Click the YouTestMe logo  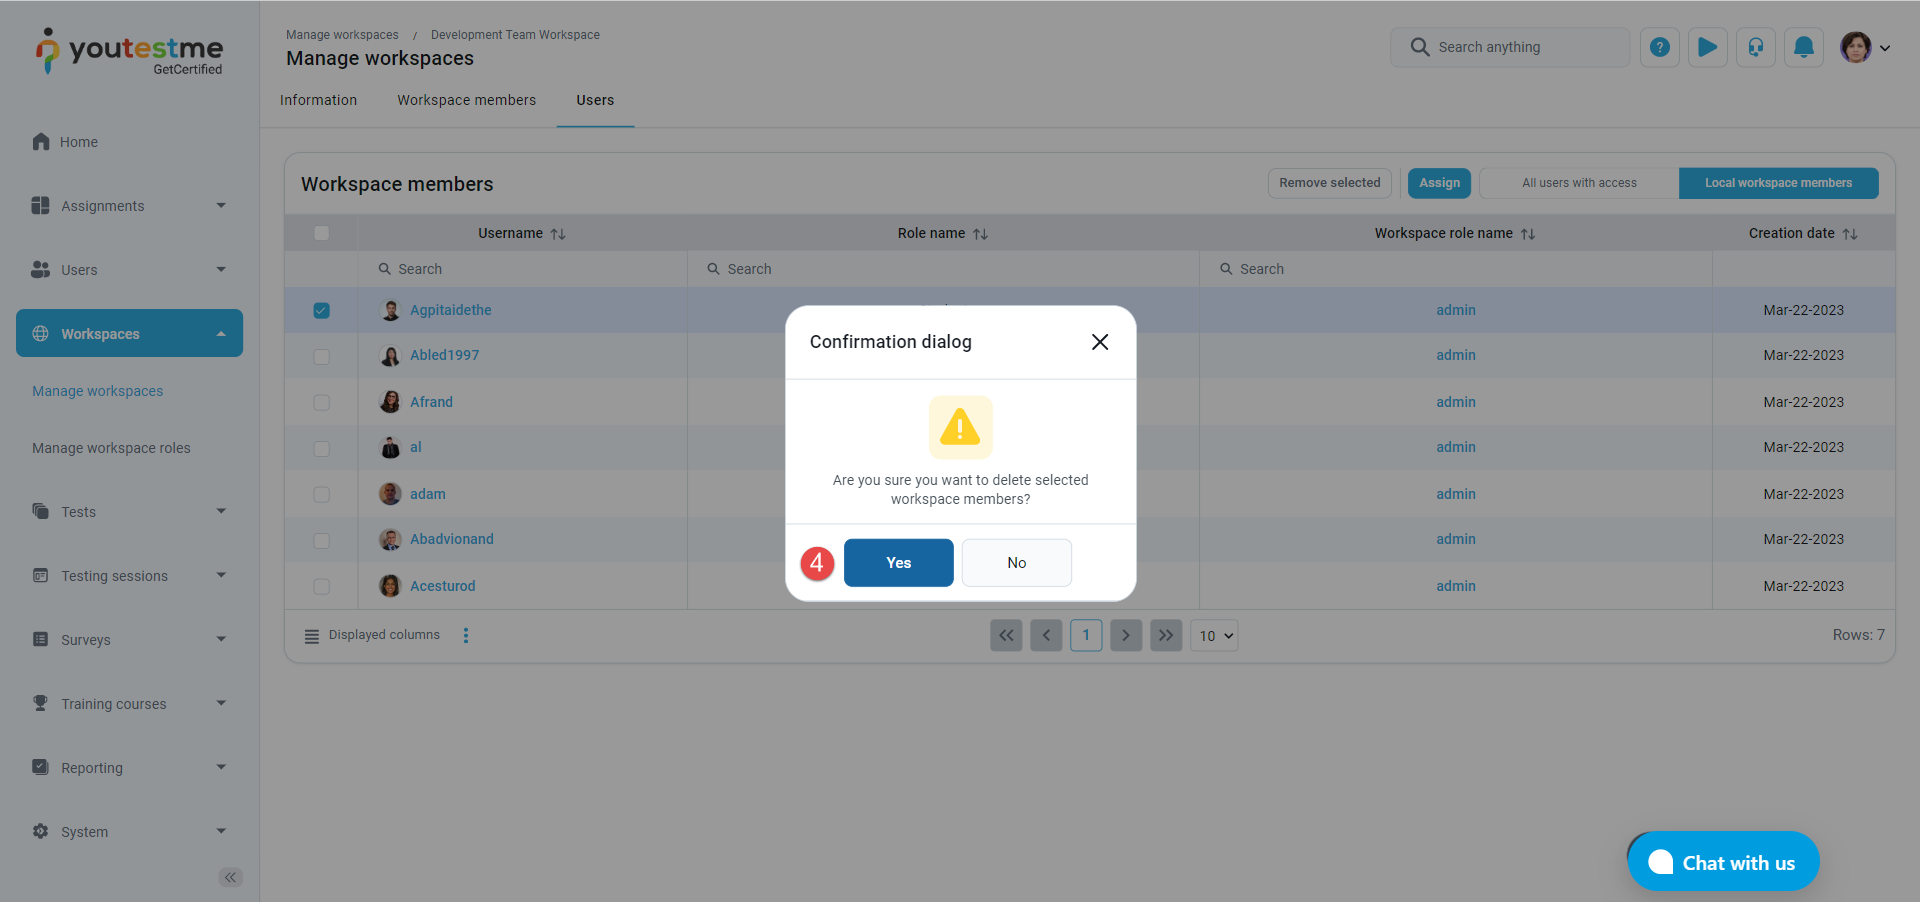coord(130,52)
